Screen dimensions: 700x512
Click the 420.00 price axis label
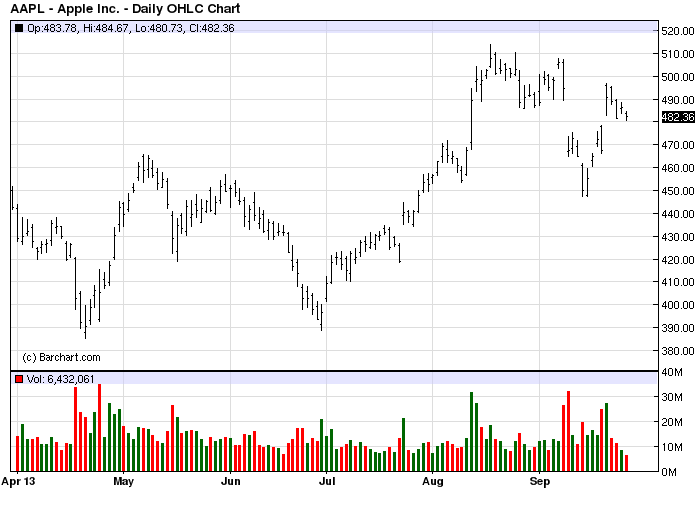pyautogui.click(x=678, y=260)
